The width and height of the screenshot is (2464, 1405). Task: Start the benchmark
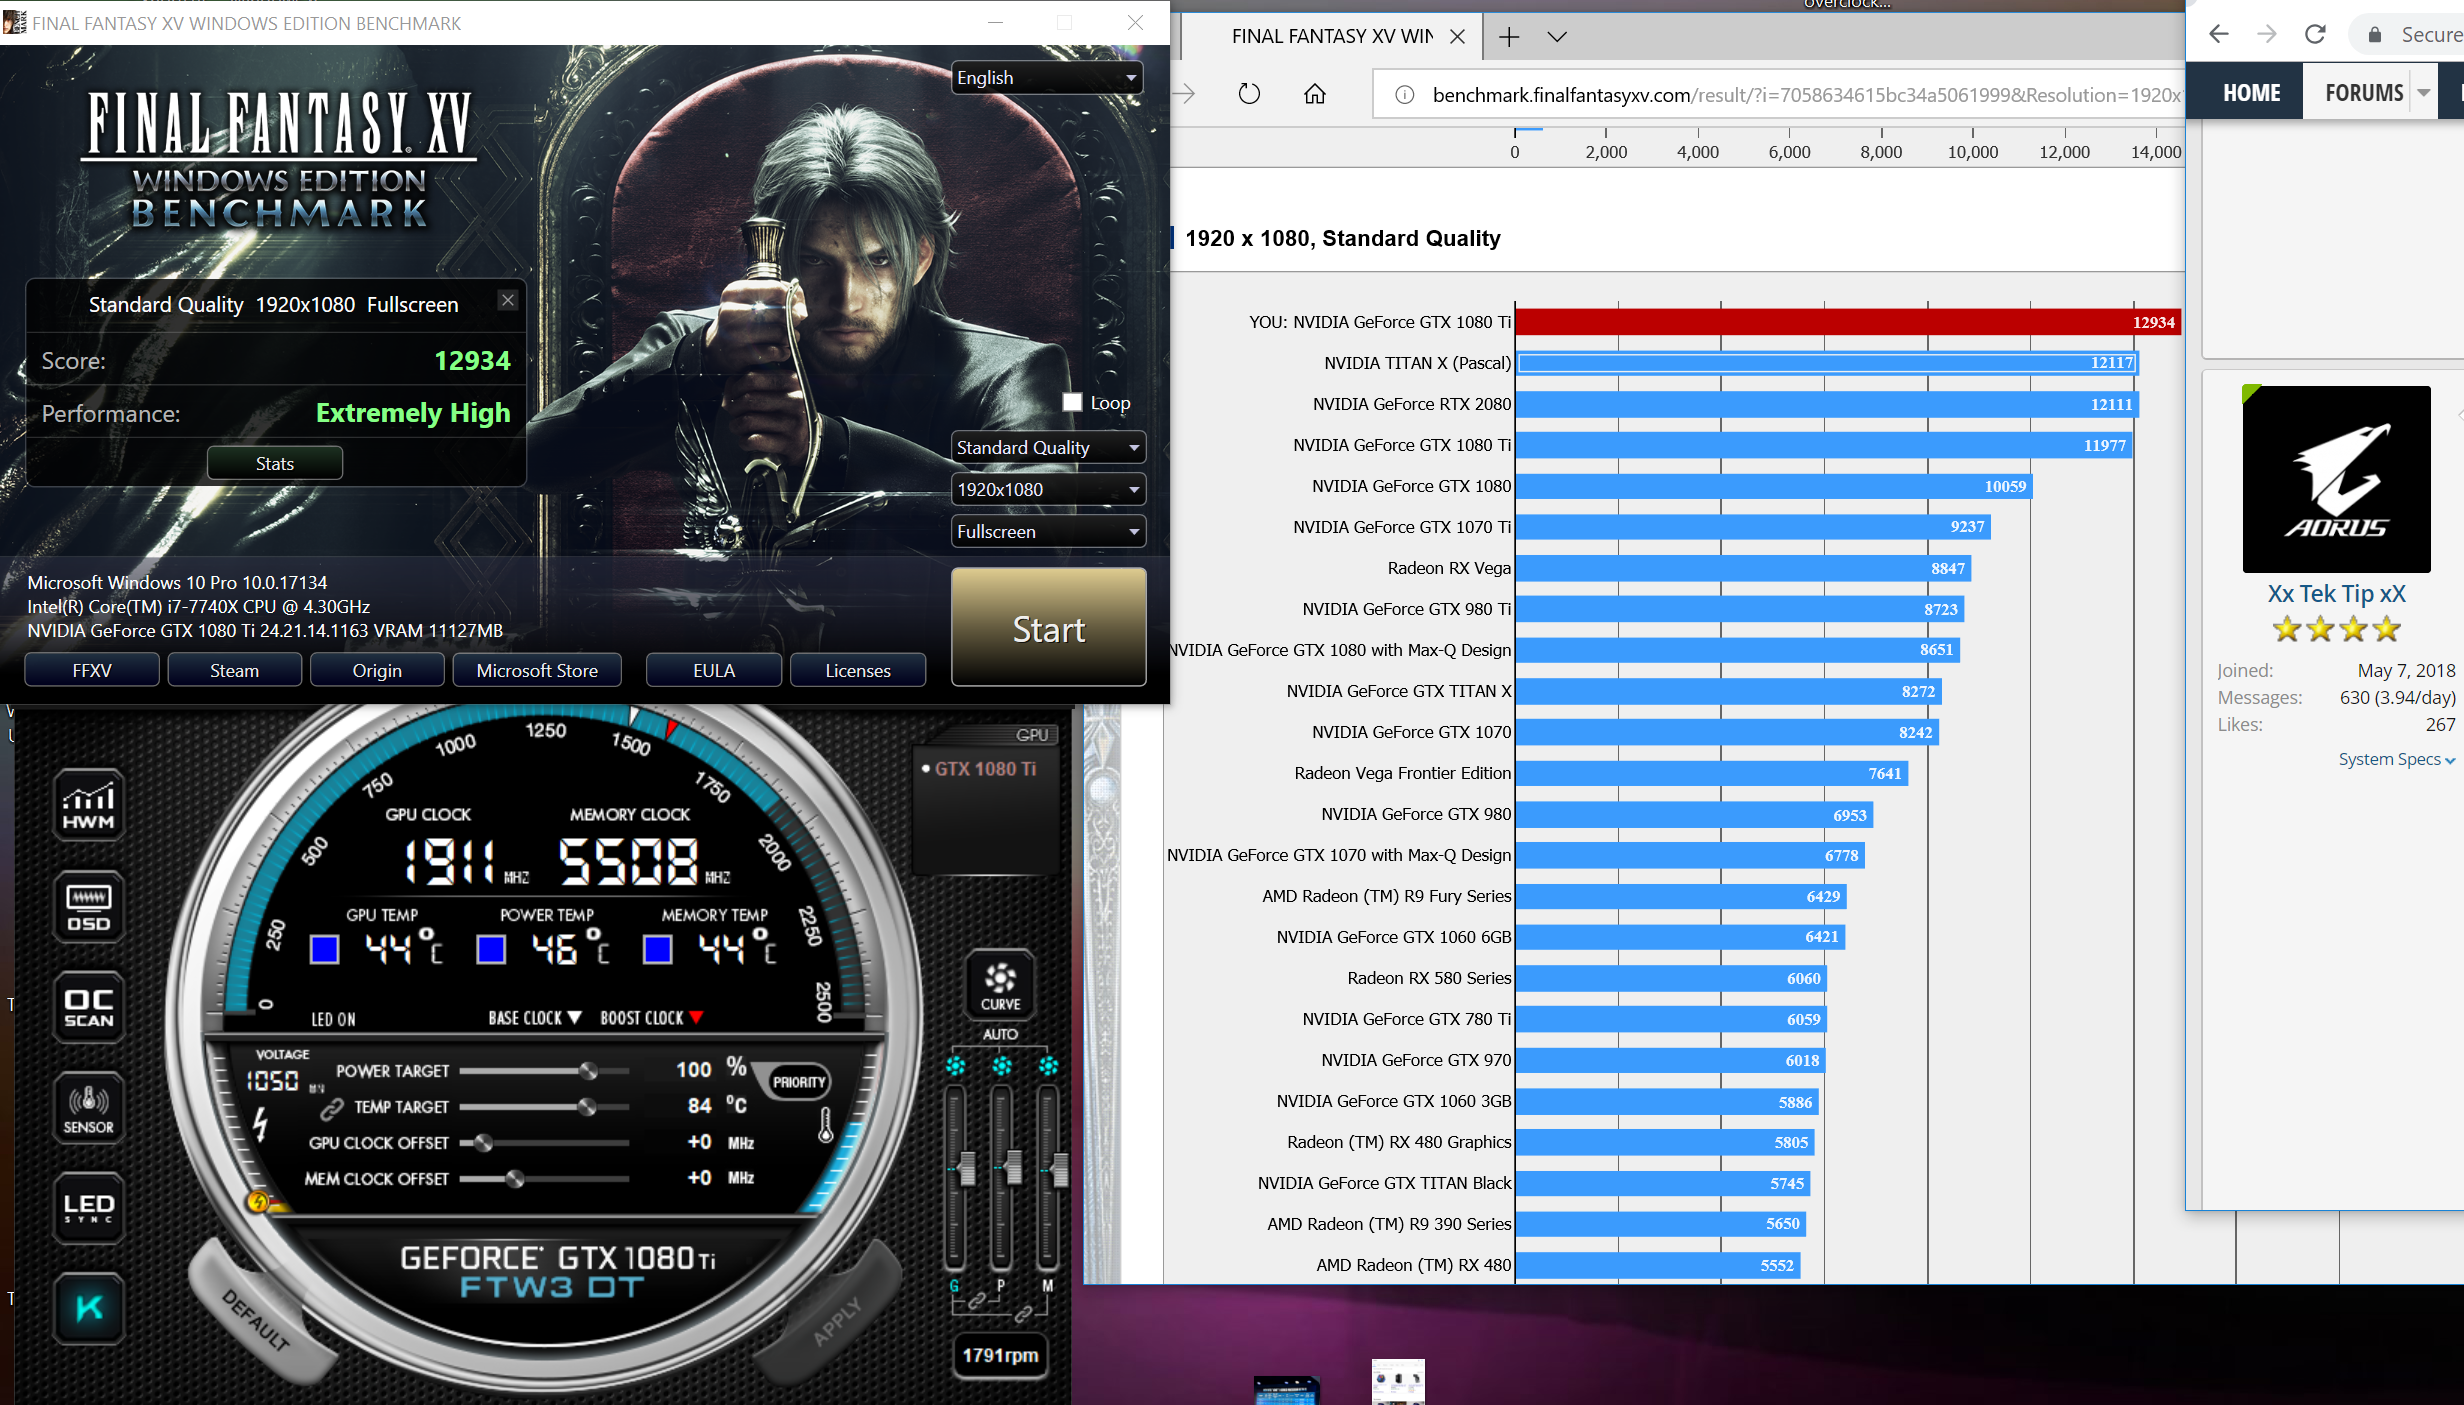[1048, 628]
